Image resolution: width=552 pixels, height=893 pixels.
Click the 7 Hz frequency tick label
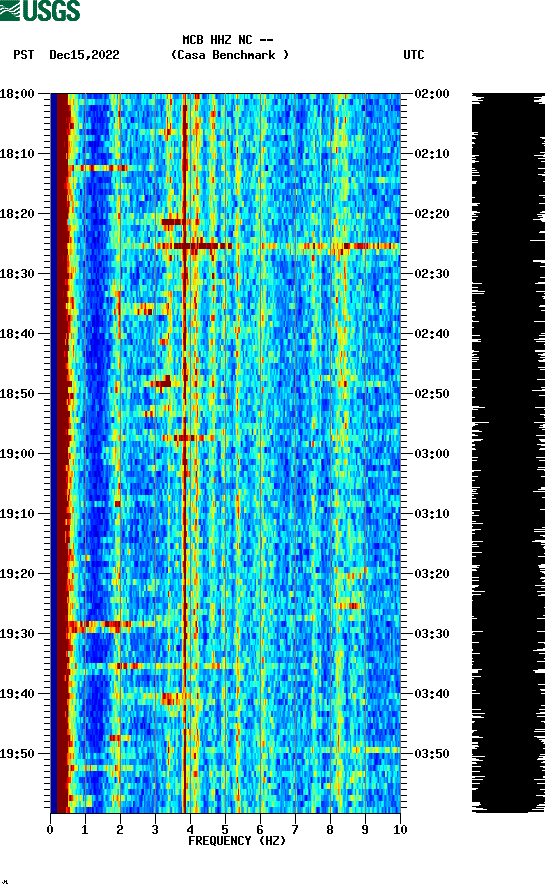[295, 830]
